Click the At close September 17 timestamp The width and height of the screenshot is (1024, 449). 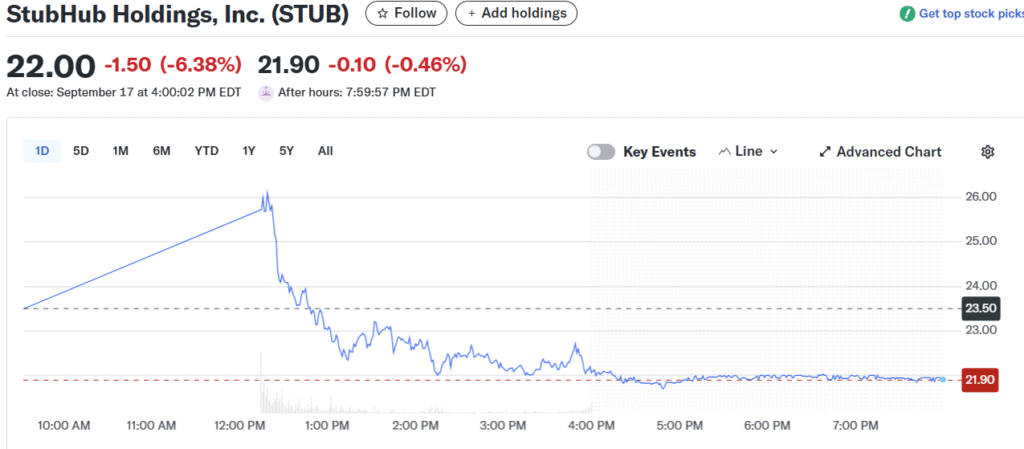coord(123,93)
